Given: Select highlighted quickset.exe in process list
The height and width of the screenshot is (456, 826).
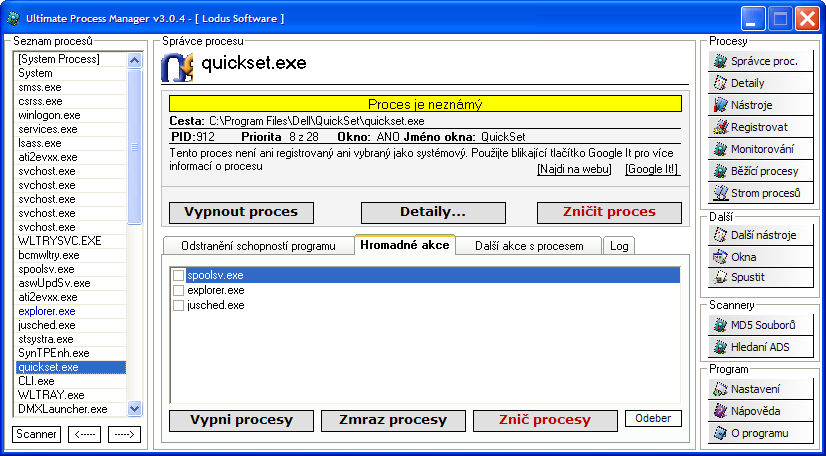Looking at the screenshot, I should tap(71, 367).
